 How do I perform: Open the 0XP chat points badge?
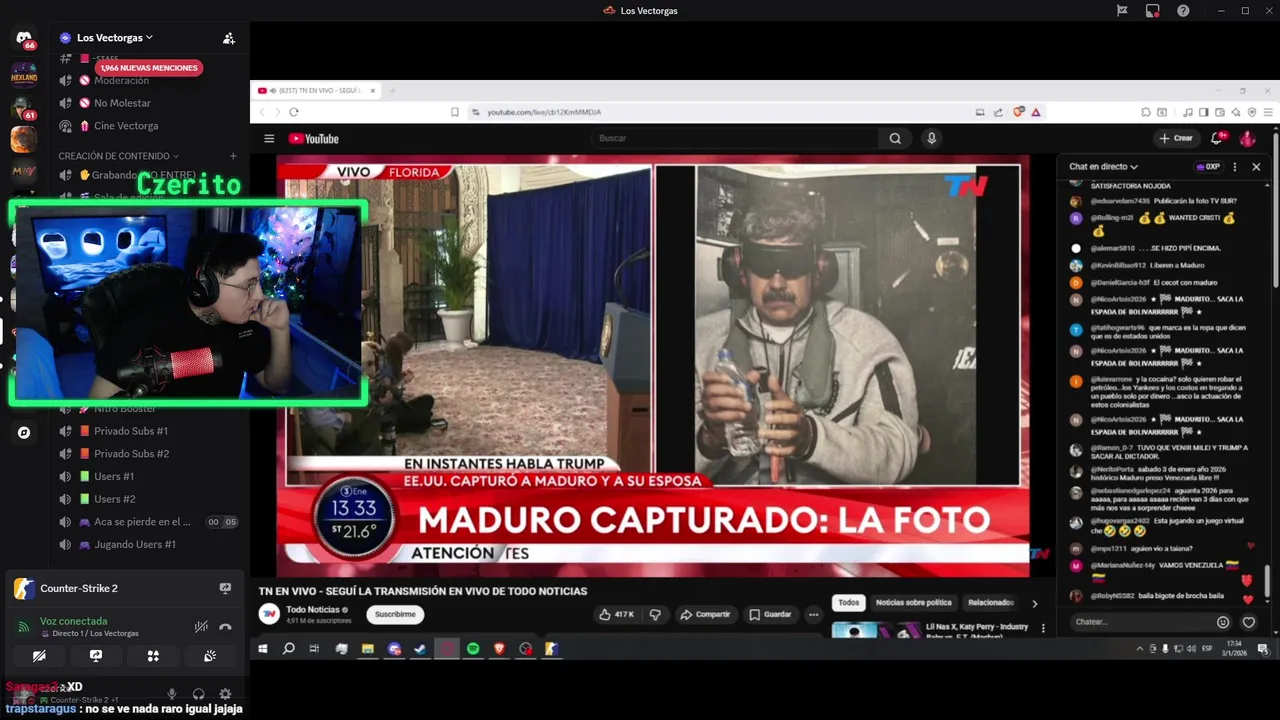pos(1208,167)
